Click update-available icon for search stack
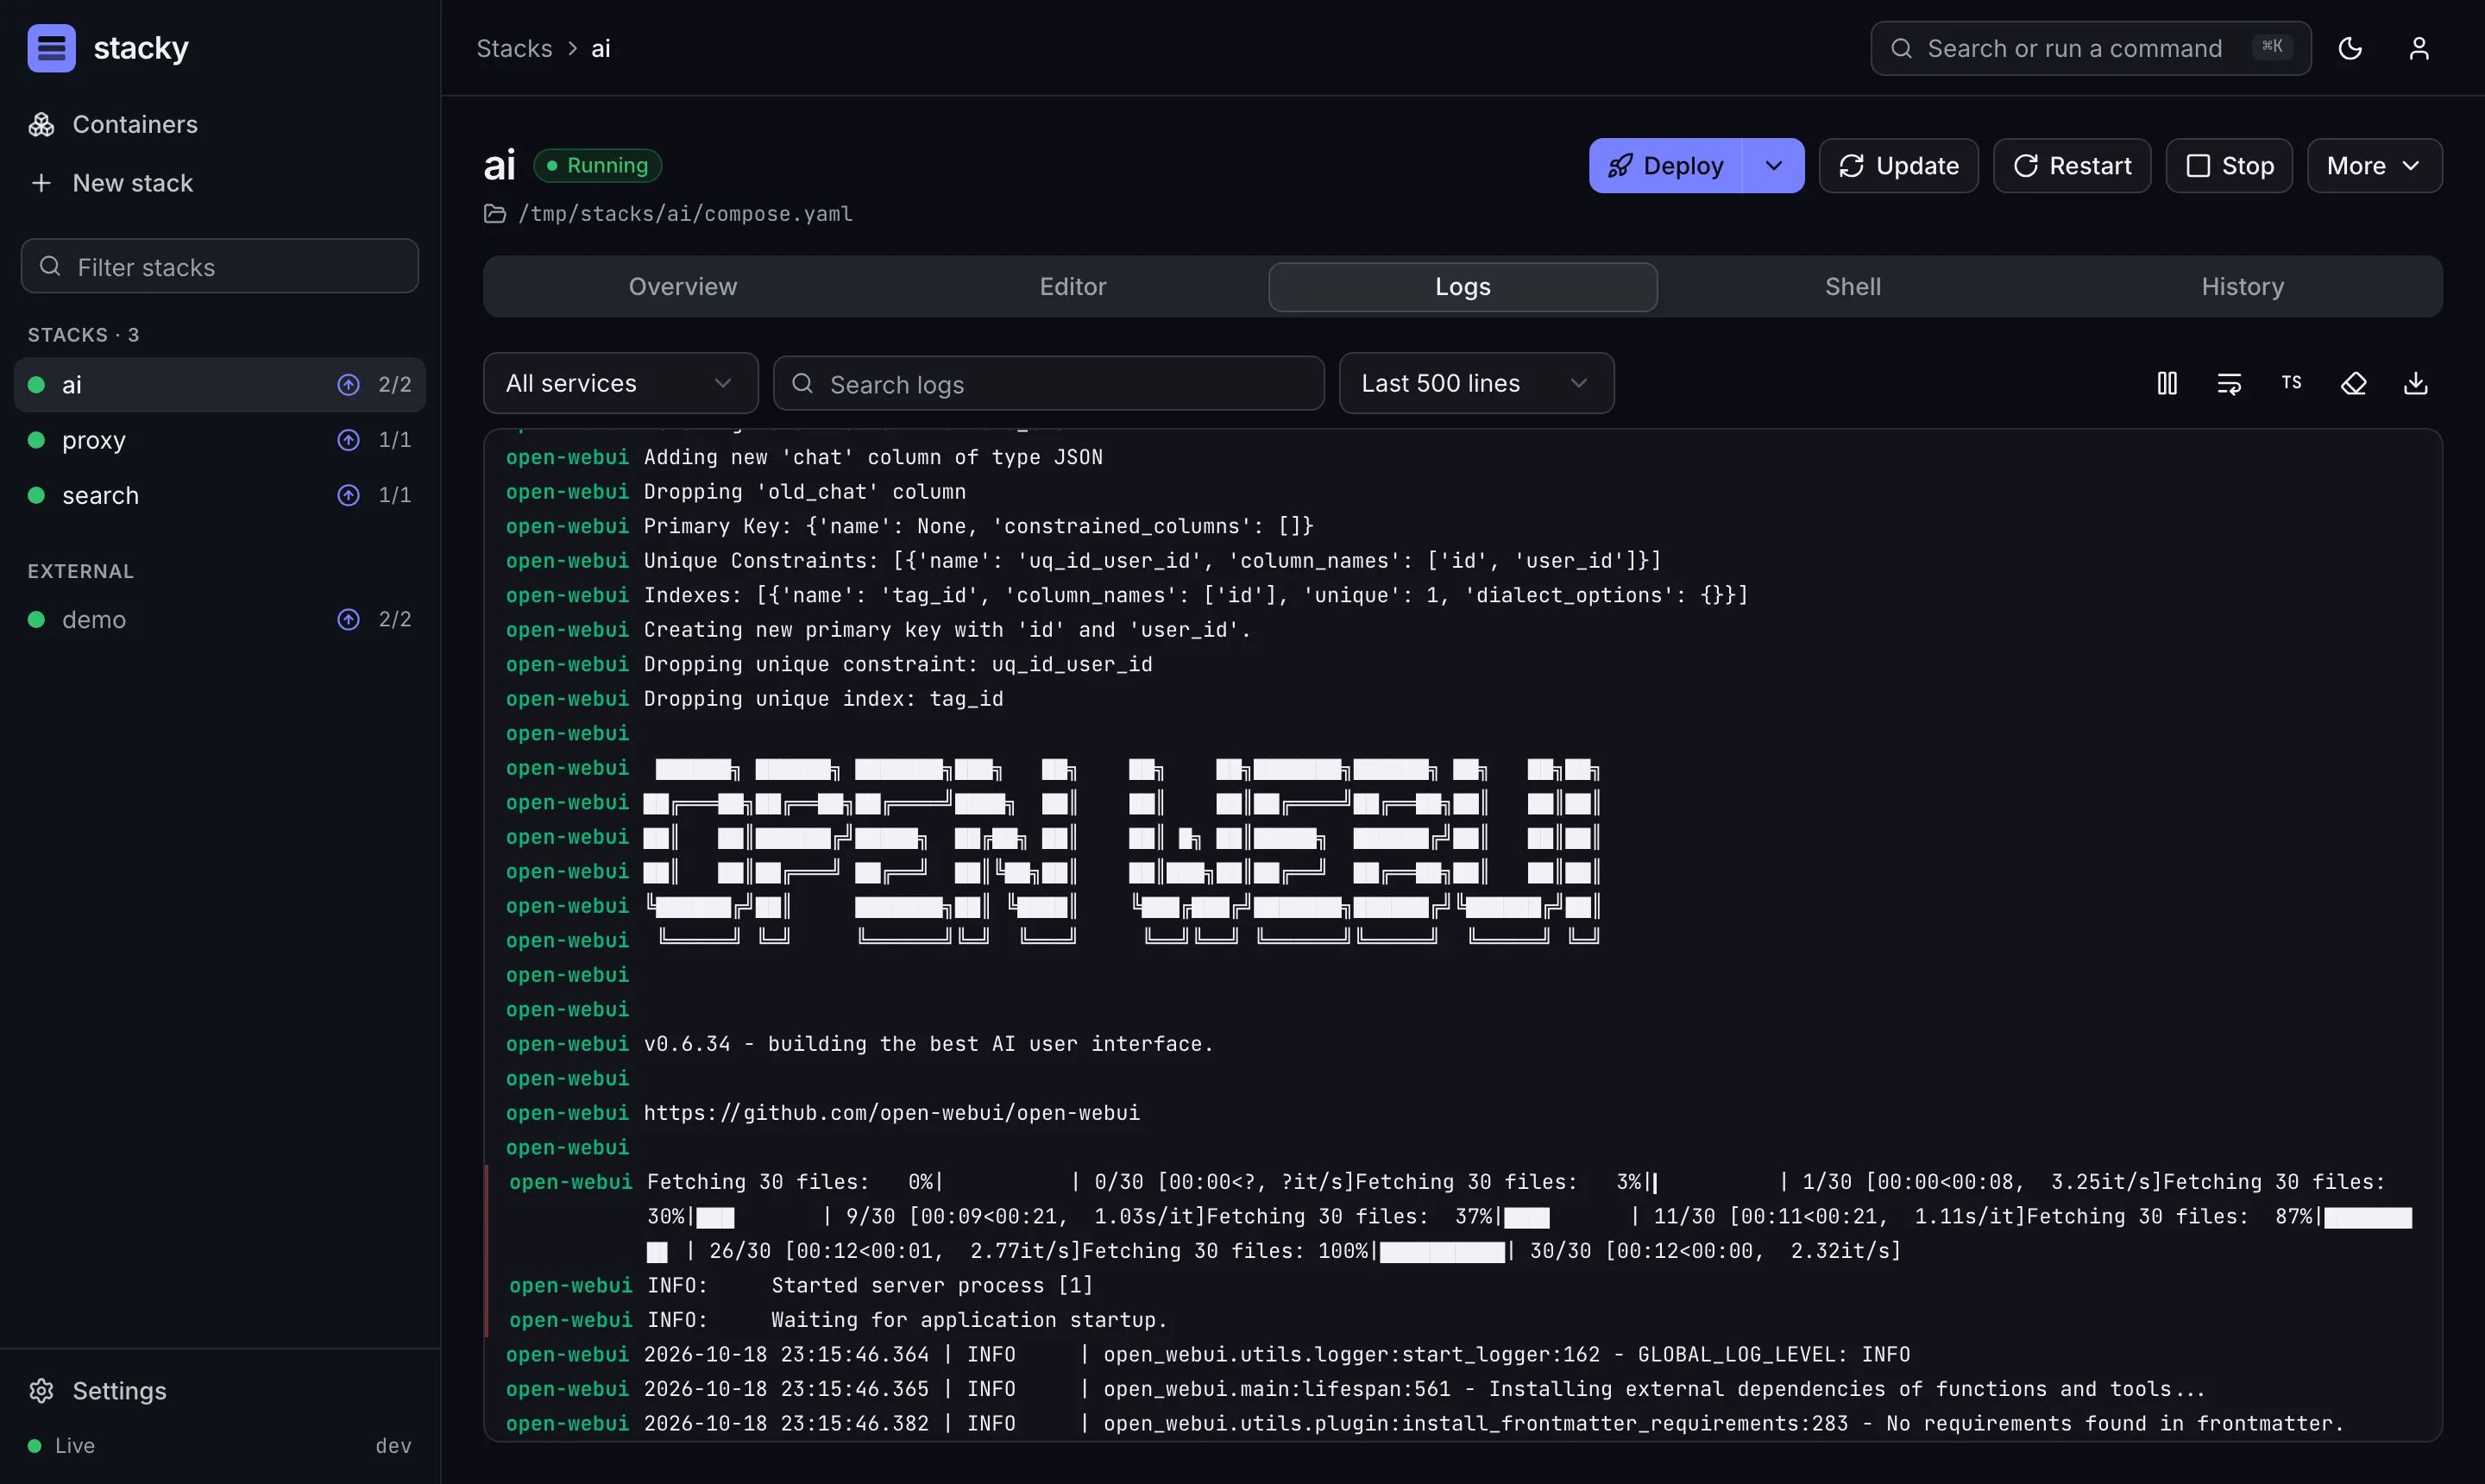Image resolution: width=2485 pixels, height=1484 pixels. (348, 495)
